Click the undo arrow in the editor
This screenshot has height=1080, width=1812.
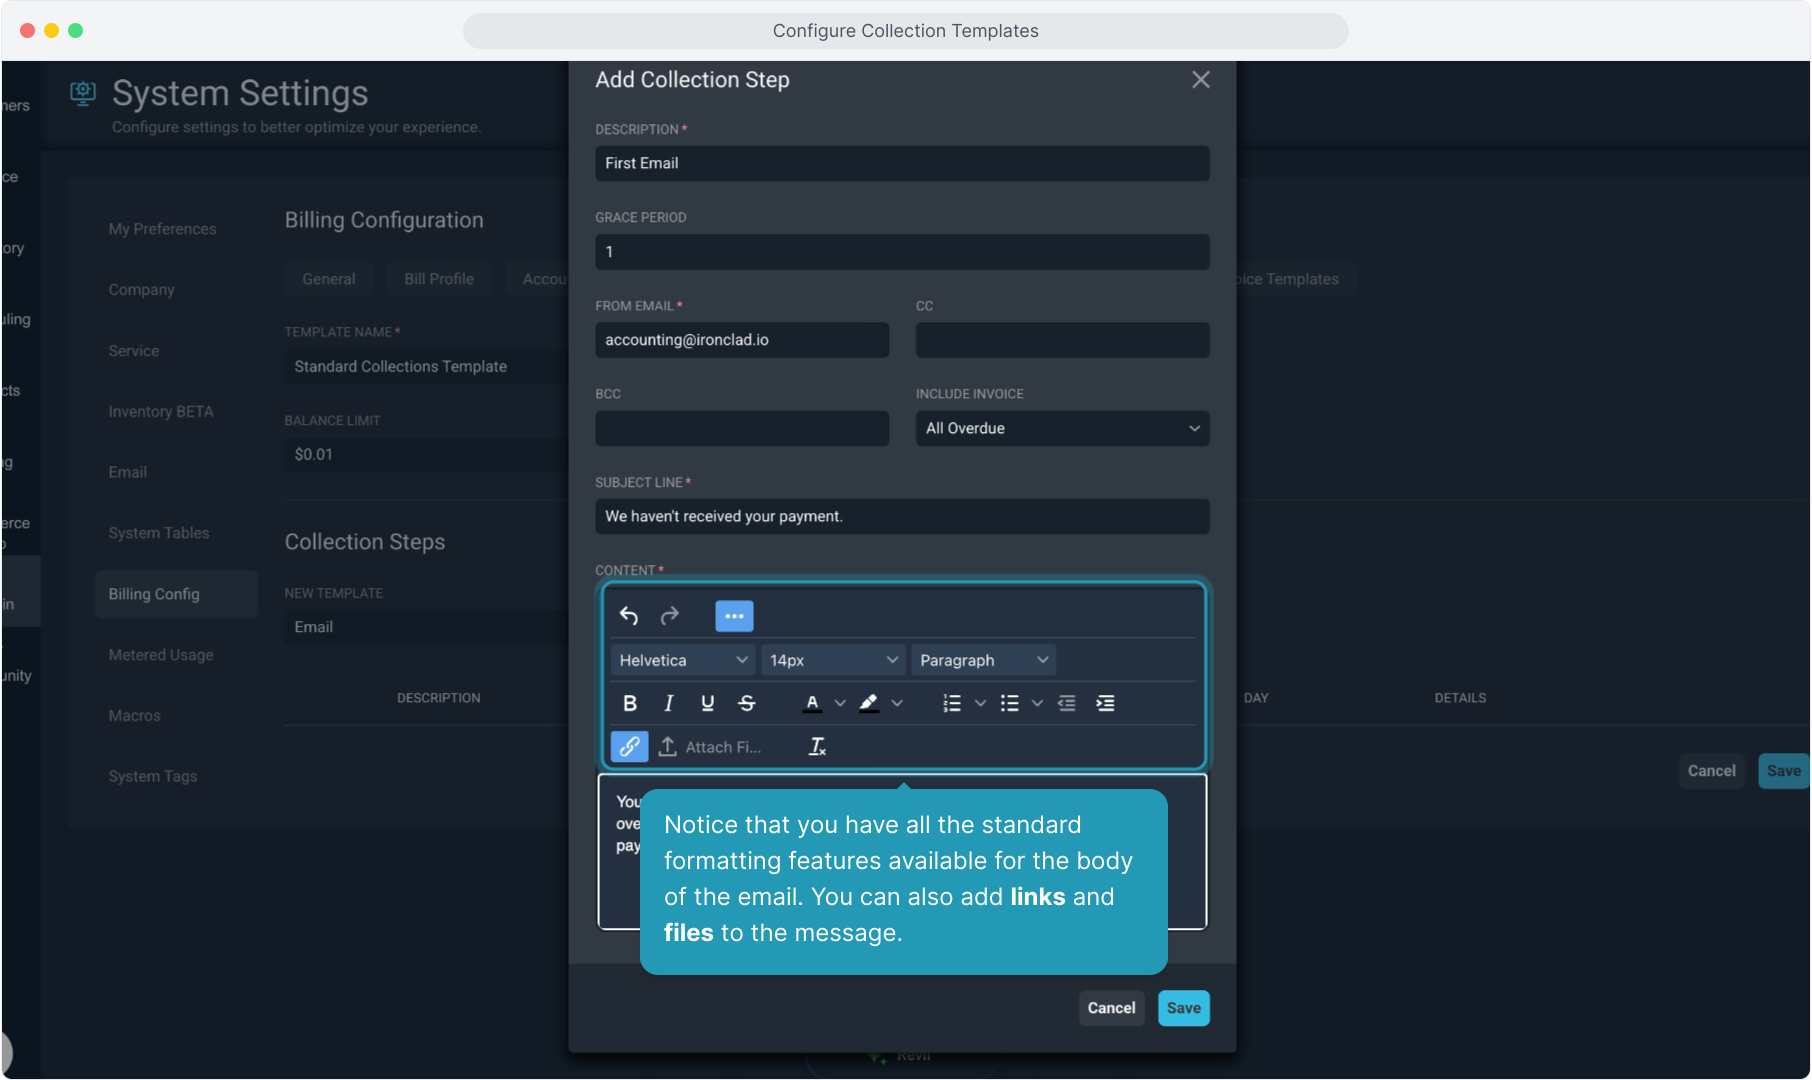point(629,616)
